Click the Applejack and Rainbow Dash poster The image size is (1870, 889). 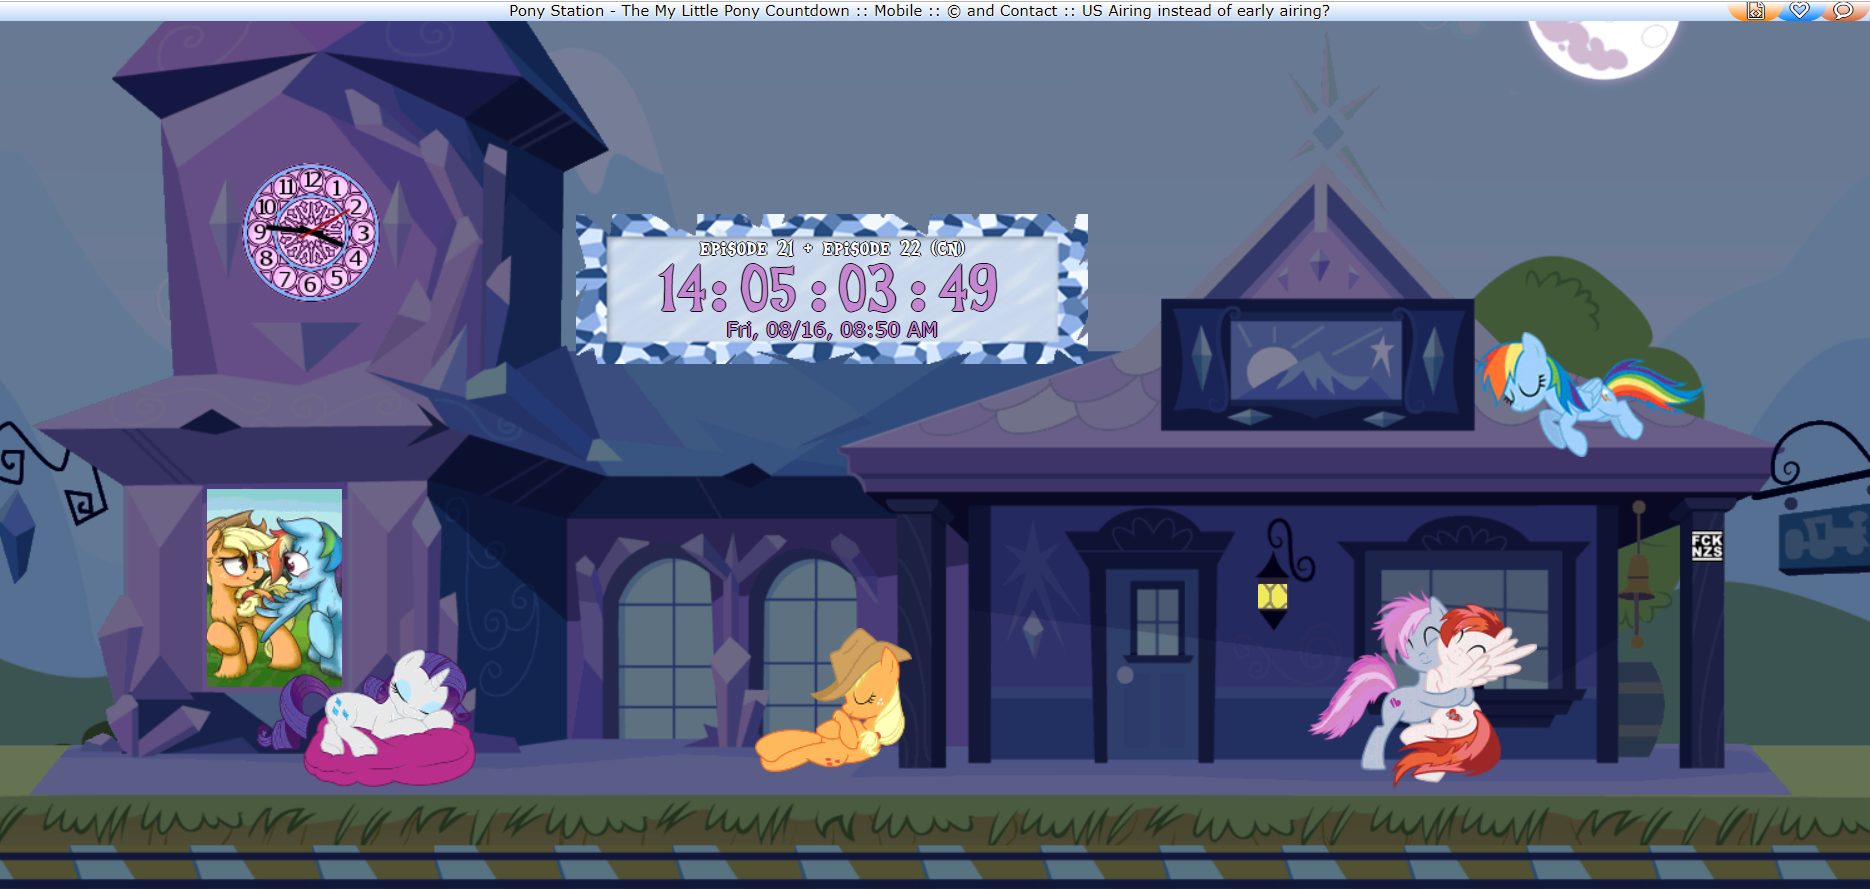pyautogui.click(x=274, y=588)
